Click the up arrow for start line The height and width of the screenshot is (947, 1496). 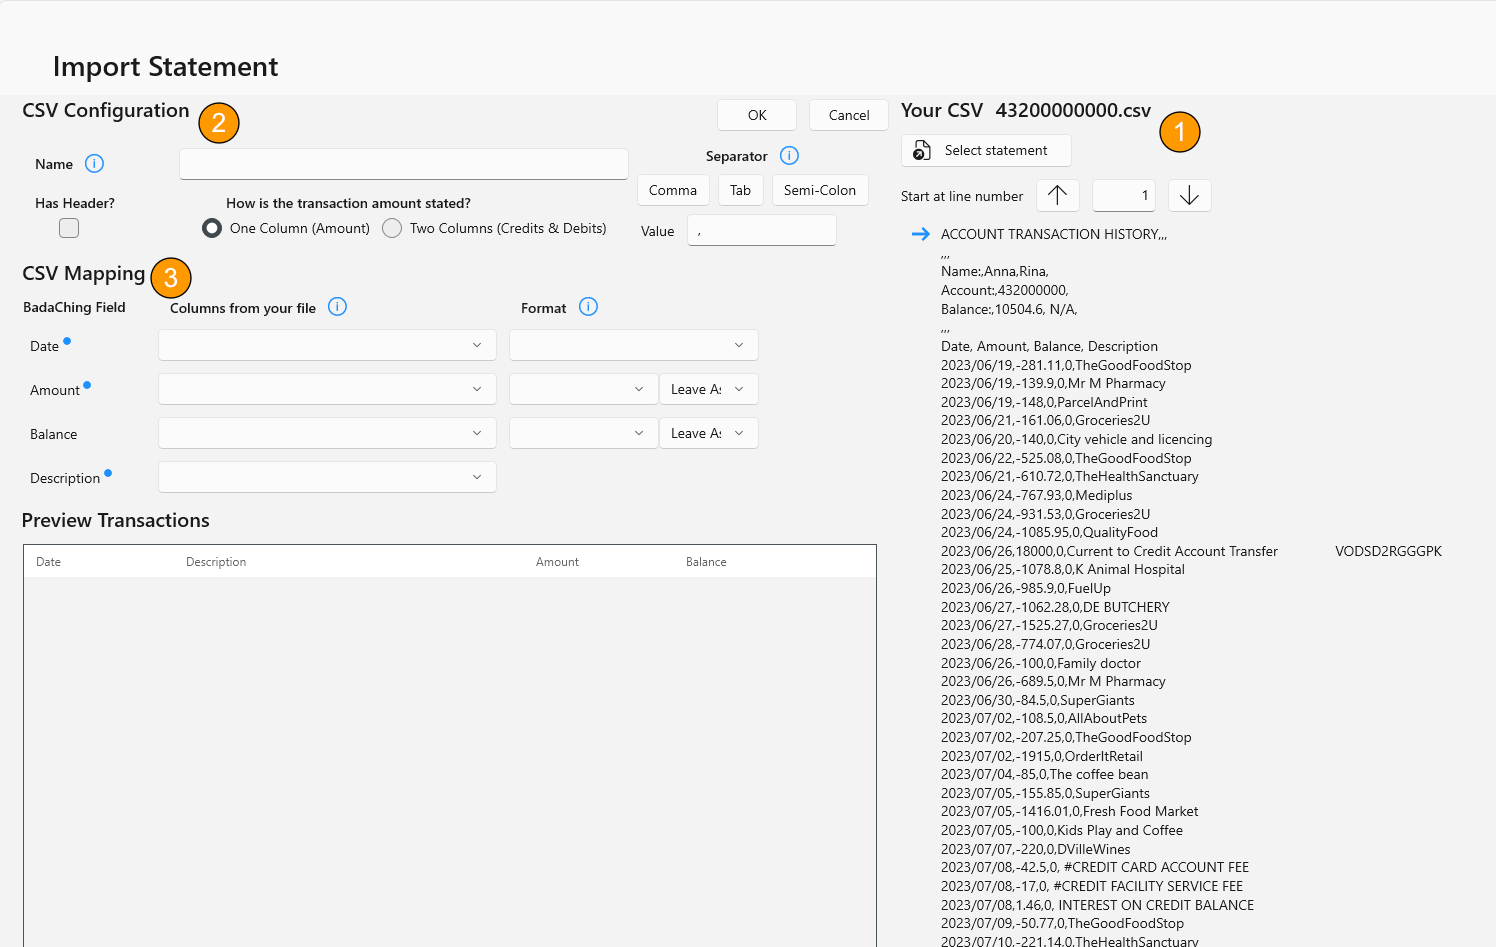(1057, 196)
